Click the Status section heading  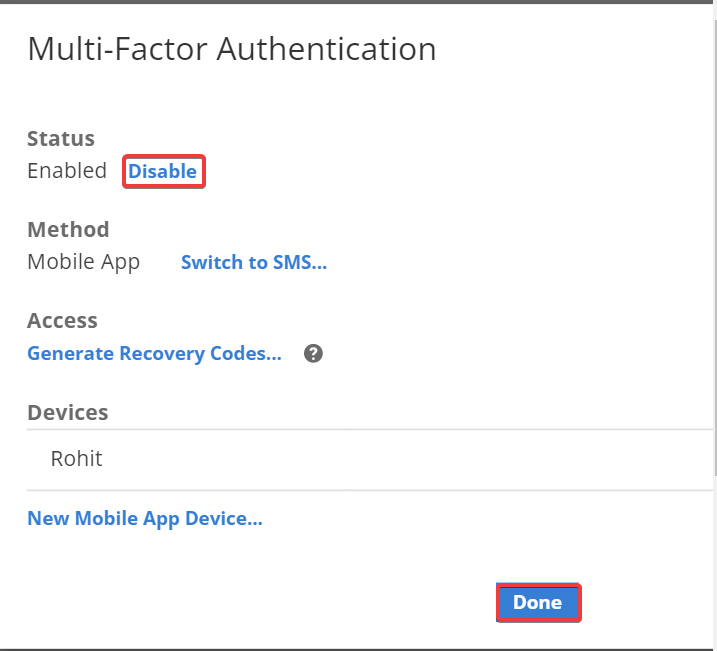click(61, 139)
